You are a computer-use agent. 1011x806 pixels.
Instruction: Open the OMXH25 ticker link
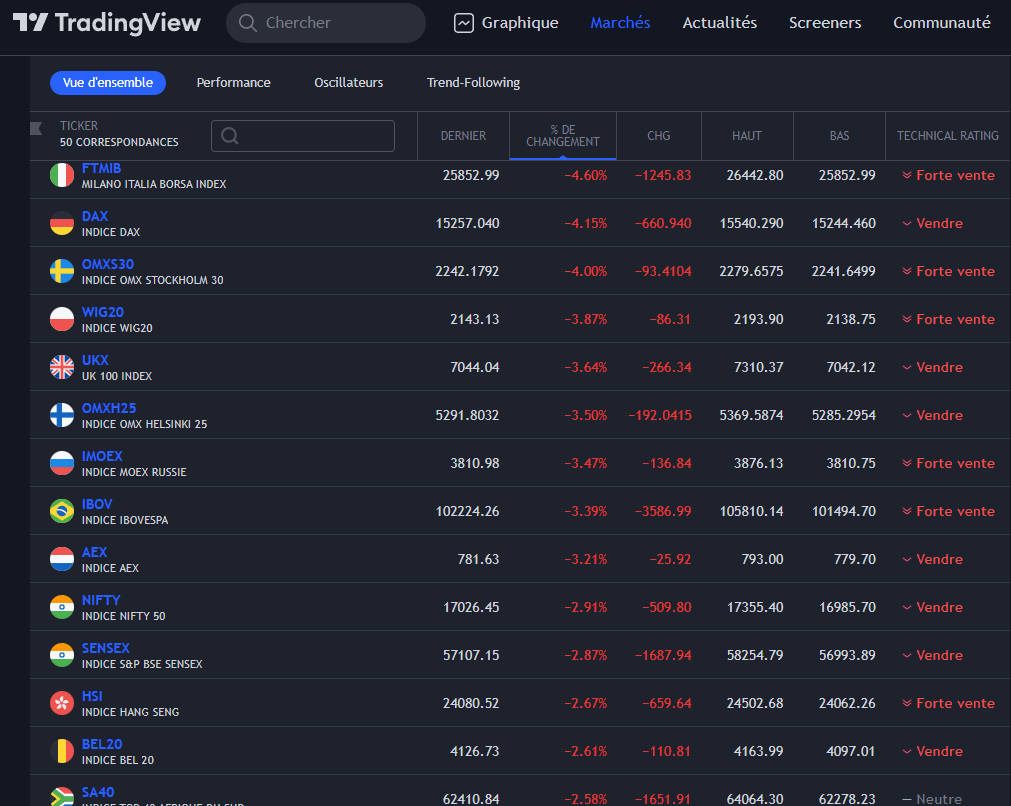click(109, 408)
